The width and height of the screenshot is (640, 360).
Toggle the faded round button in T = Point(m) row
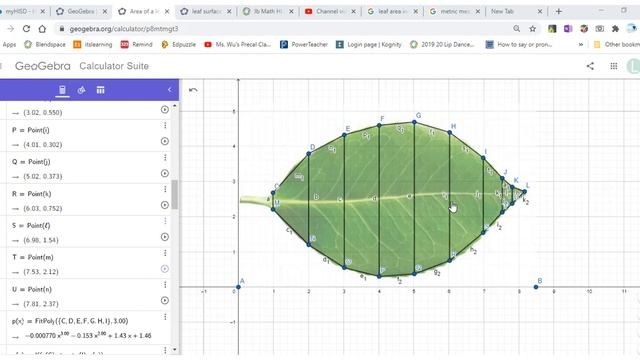coord(164,269)
